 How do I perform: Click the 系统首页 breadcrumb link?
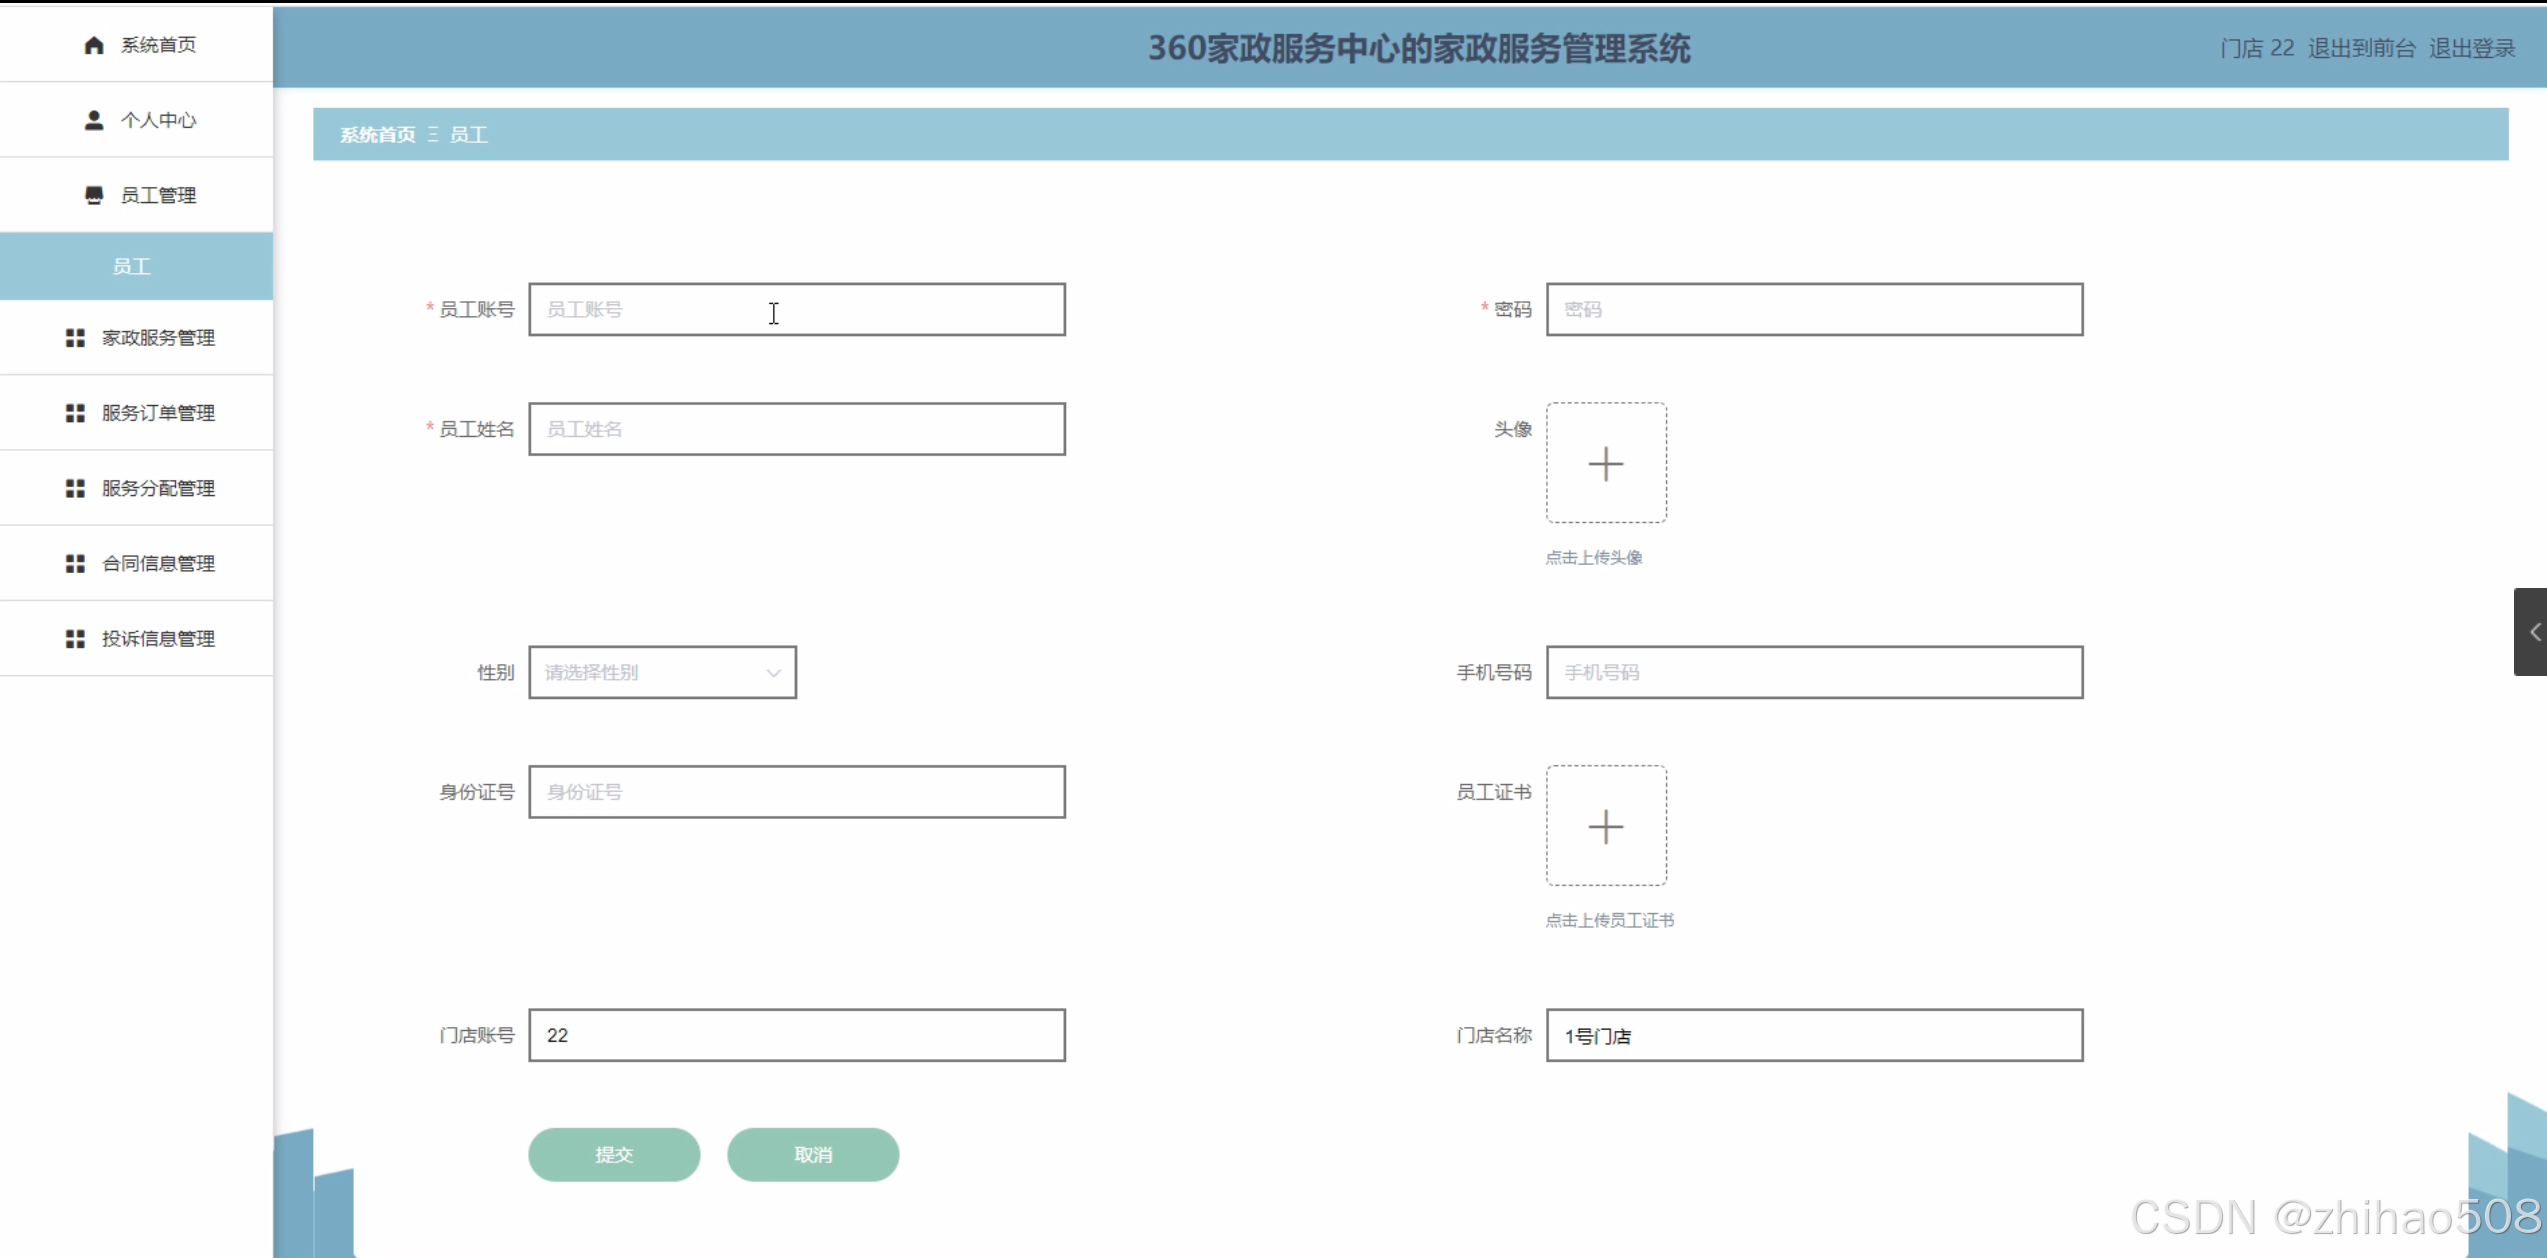click(x=377, y=135)
